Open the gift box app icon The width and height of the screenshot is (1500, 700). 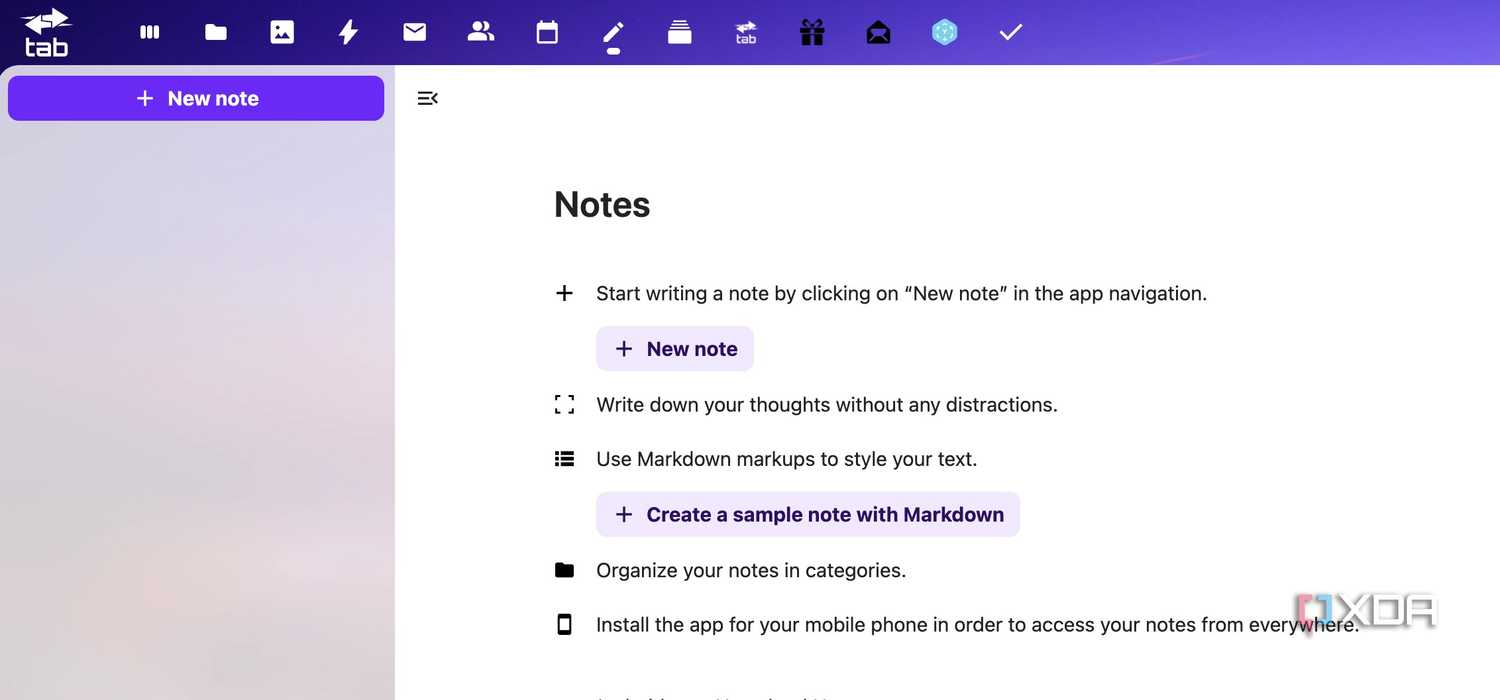point(812,32)
